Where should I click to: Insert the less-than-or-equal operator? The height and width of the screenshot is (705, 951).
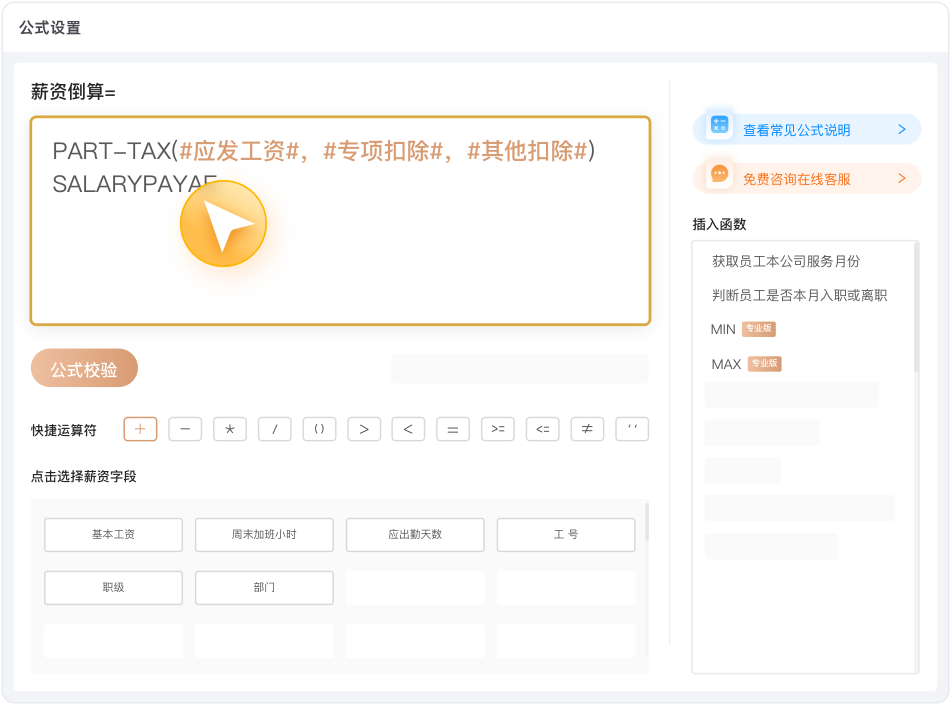[543, 429]
